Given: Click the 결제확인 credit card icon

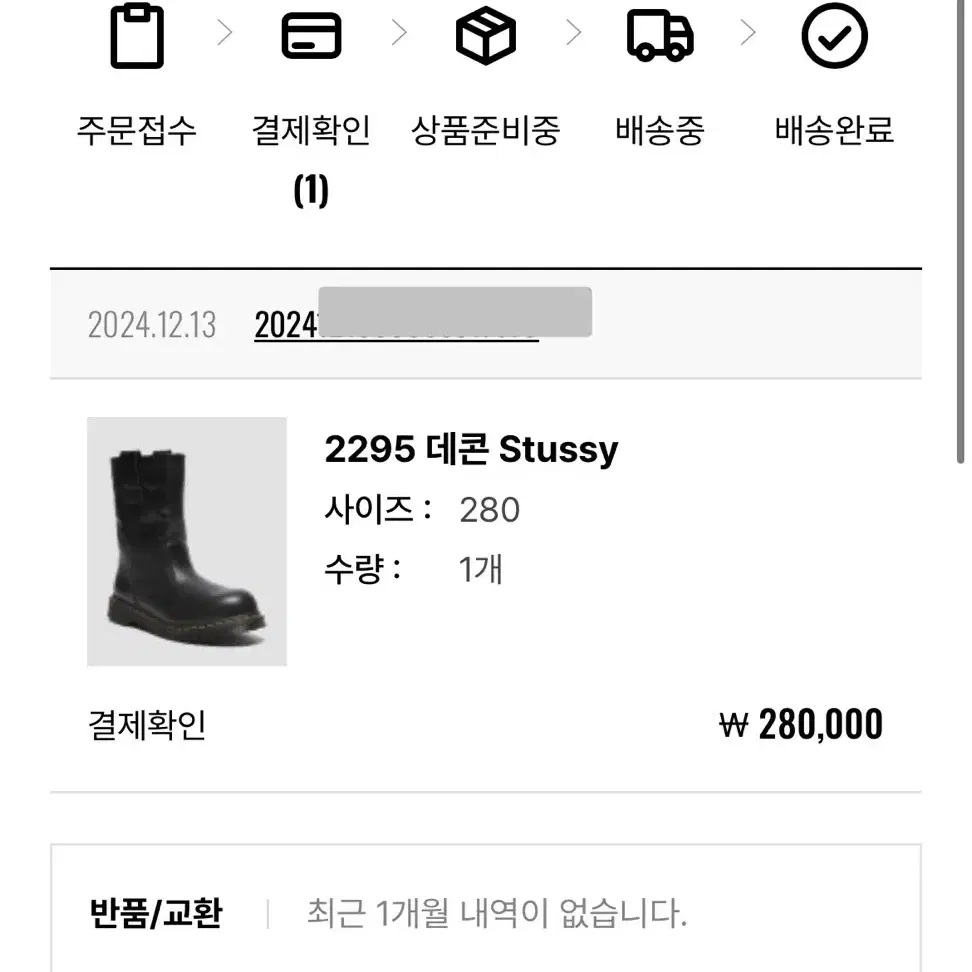Looking at the screenshot, I should click(311, 36).
